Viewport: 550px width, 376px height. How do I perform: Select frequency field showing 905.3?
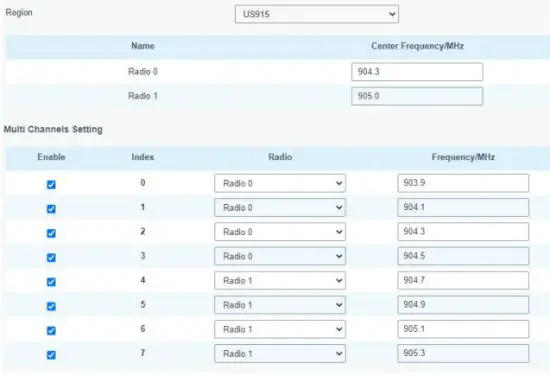click(x=463, y=354)
